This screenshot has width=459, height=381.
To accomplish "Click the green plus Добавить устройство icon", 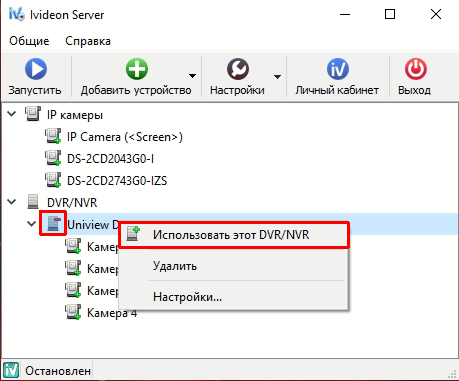I will click(137, 69).
